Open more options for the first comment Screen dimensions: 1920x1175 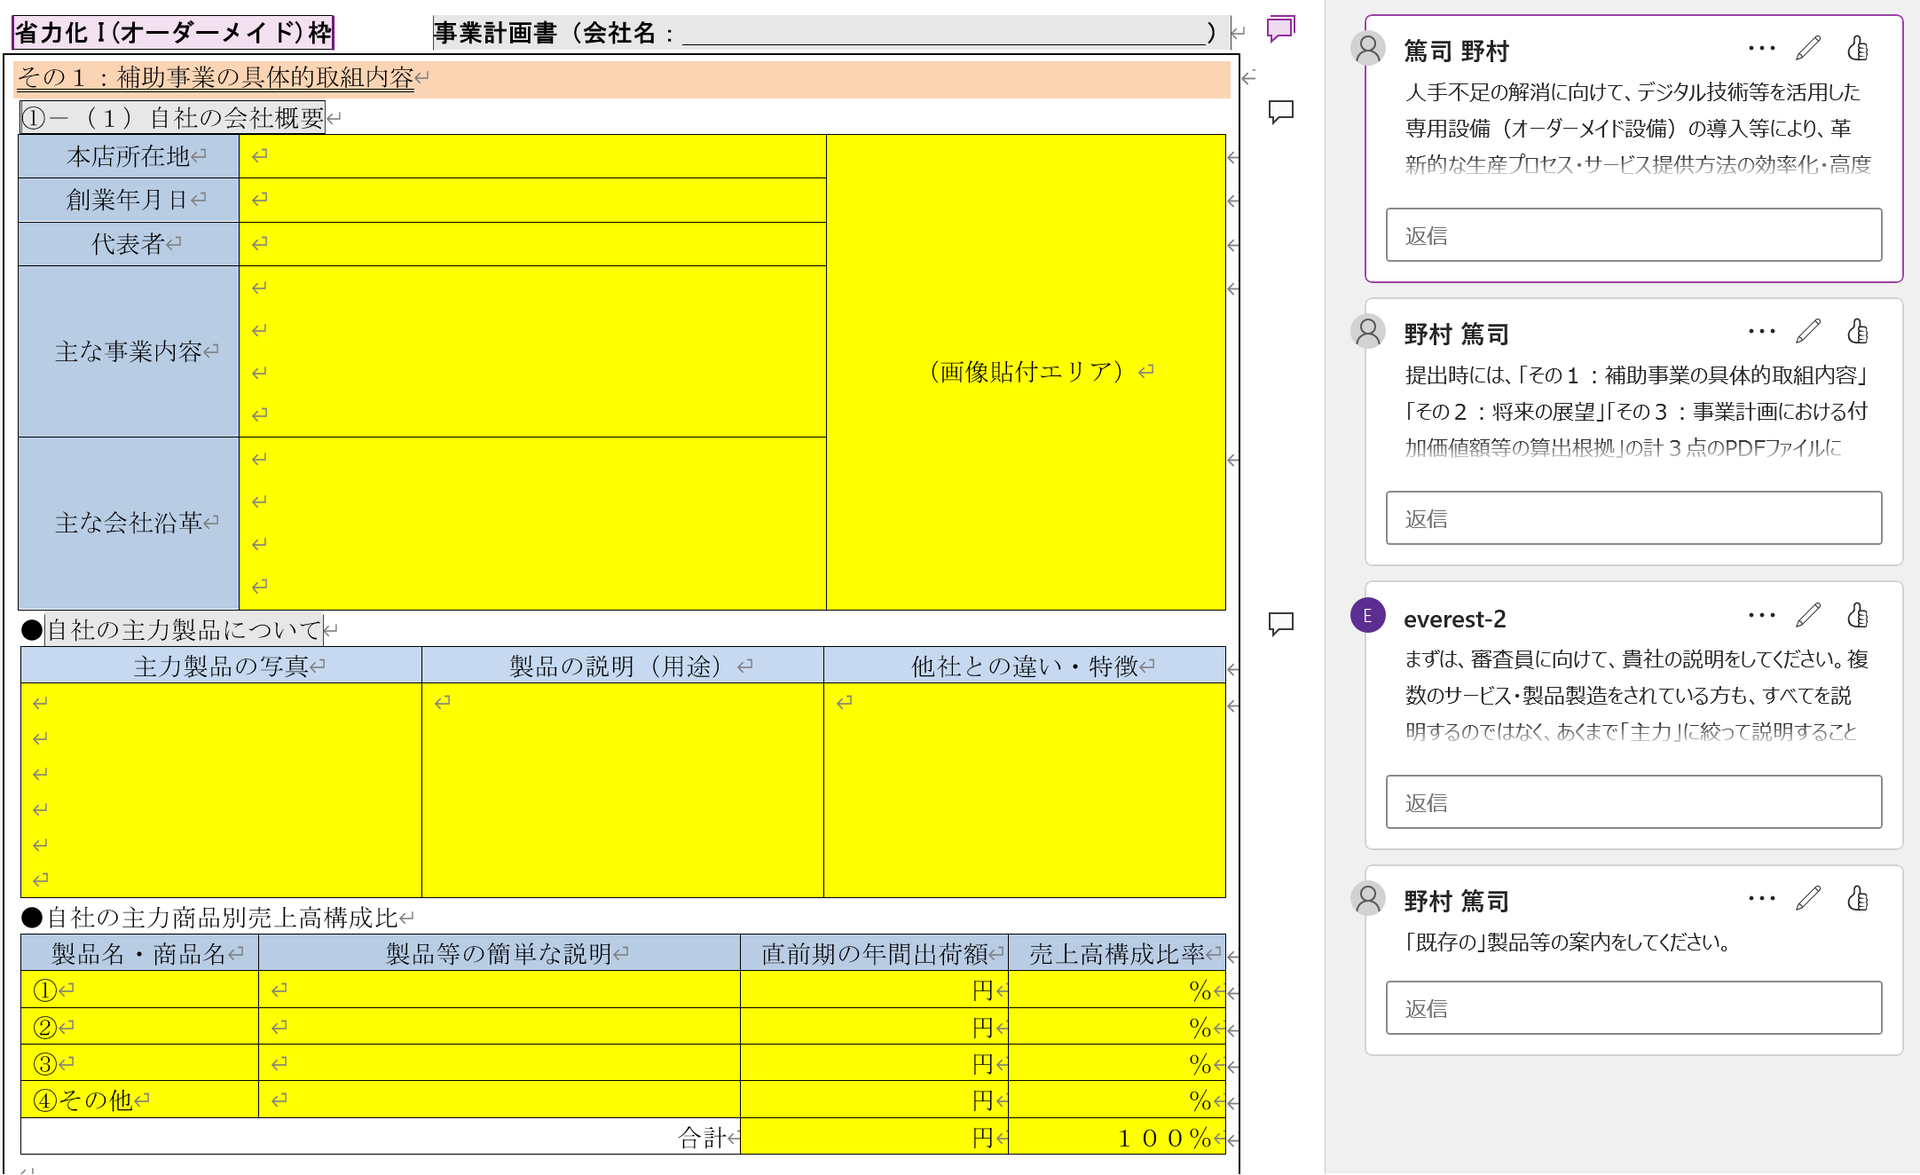[x=1761, y=48]
